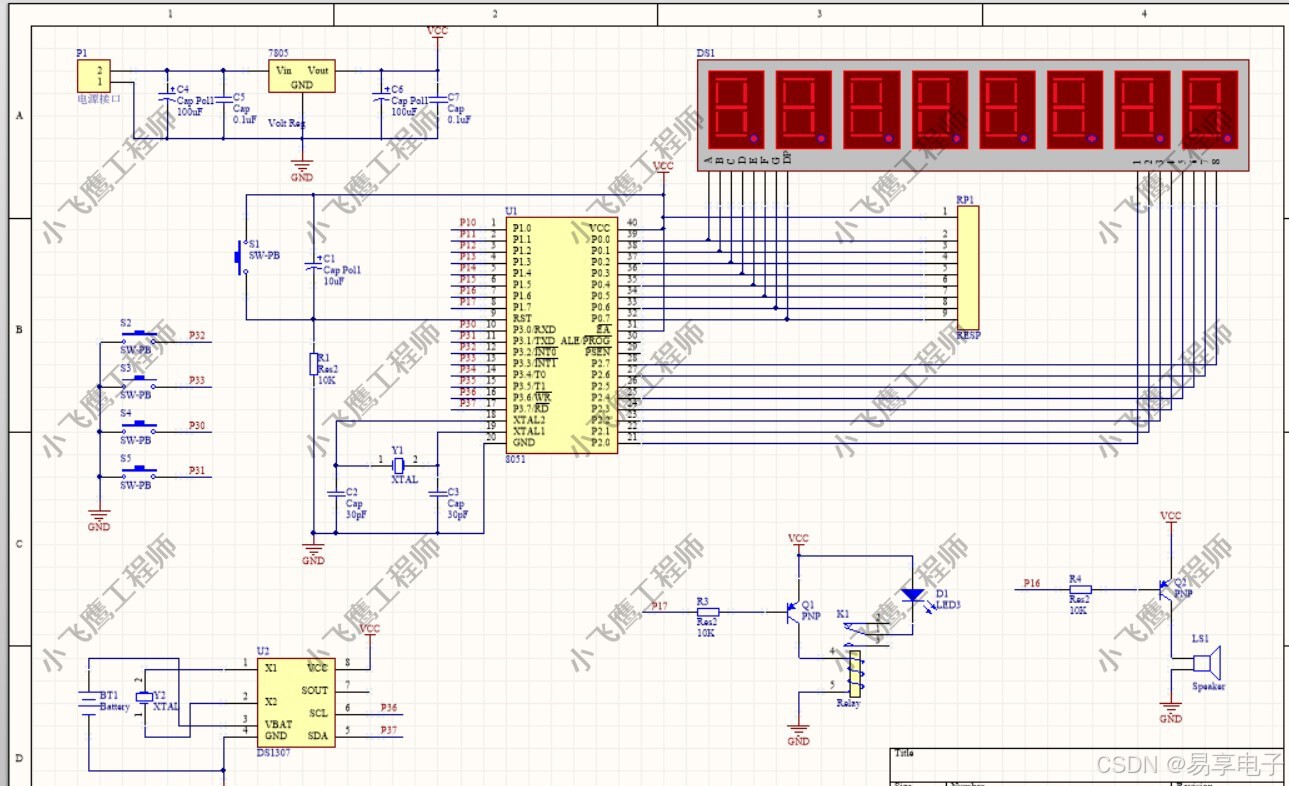This screenshot has height=786, width=1289.
Task: Click the S1 reset push button switch
Action: coord(242,257)
